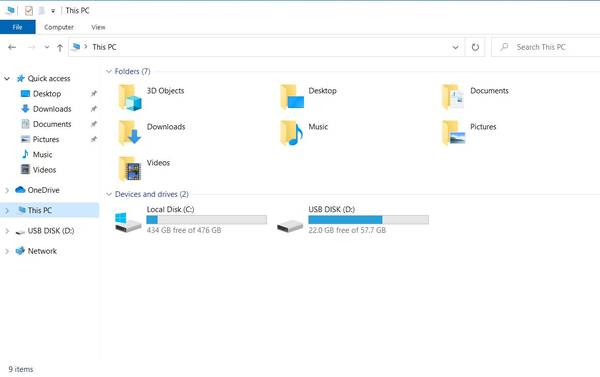Select Pictures in Quick access
Screen dimensions: 600x377
(x=46, y=139)
